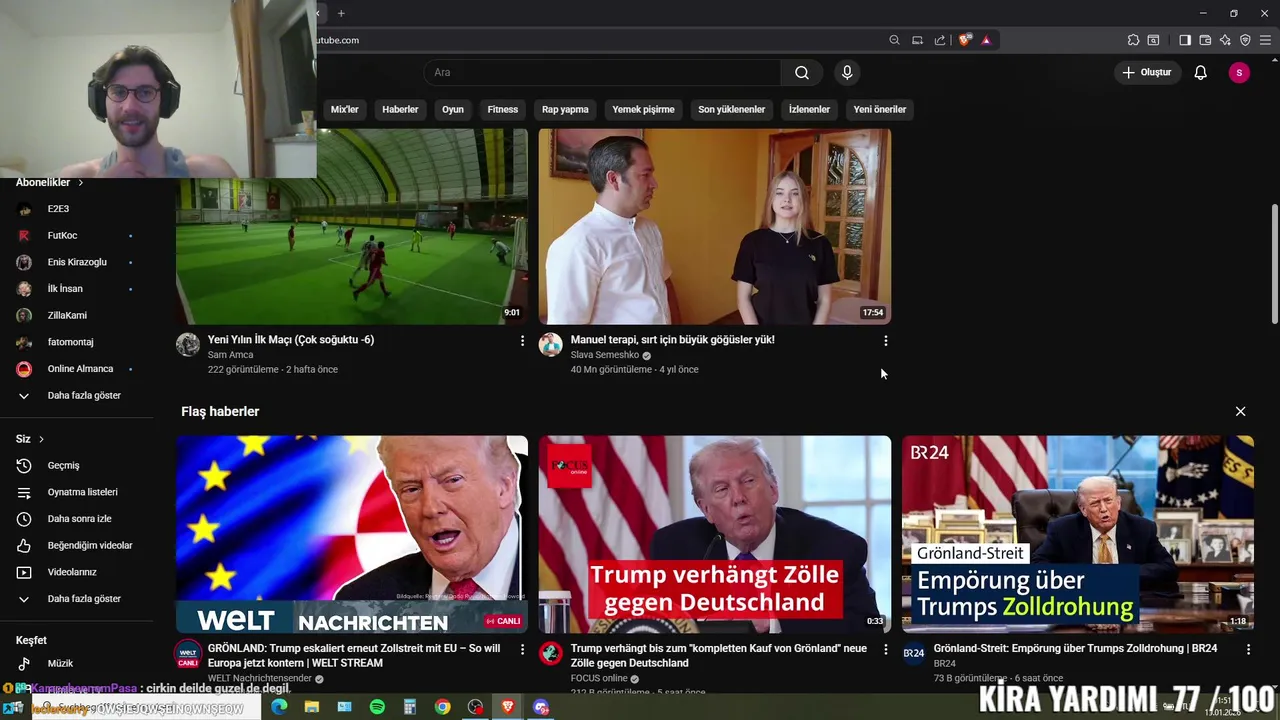Select the İzlenenler filter chip
This screenshot has width=1280, height=720.
pos(809,109)
